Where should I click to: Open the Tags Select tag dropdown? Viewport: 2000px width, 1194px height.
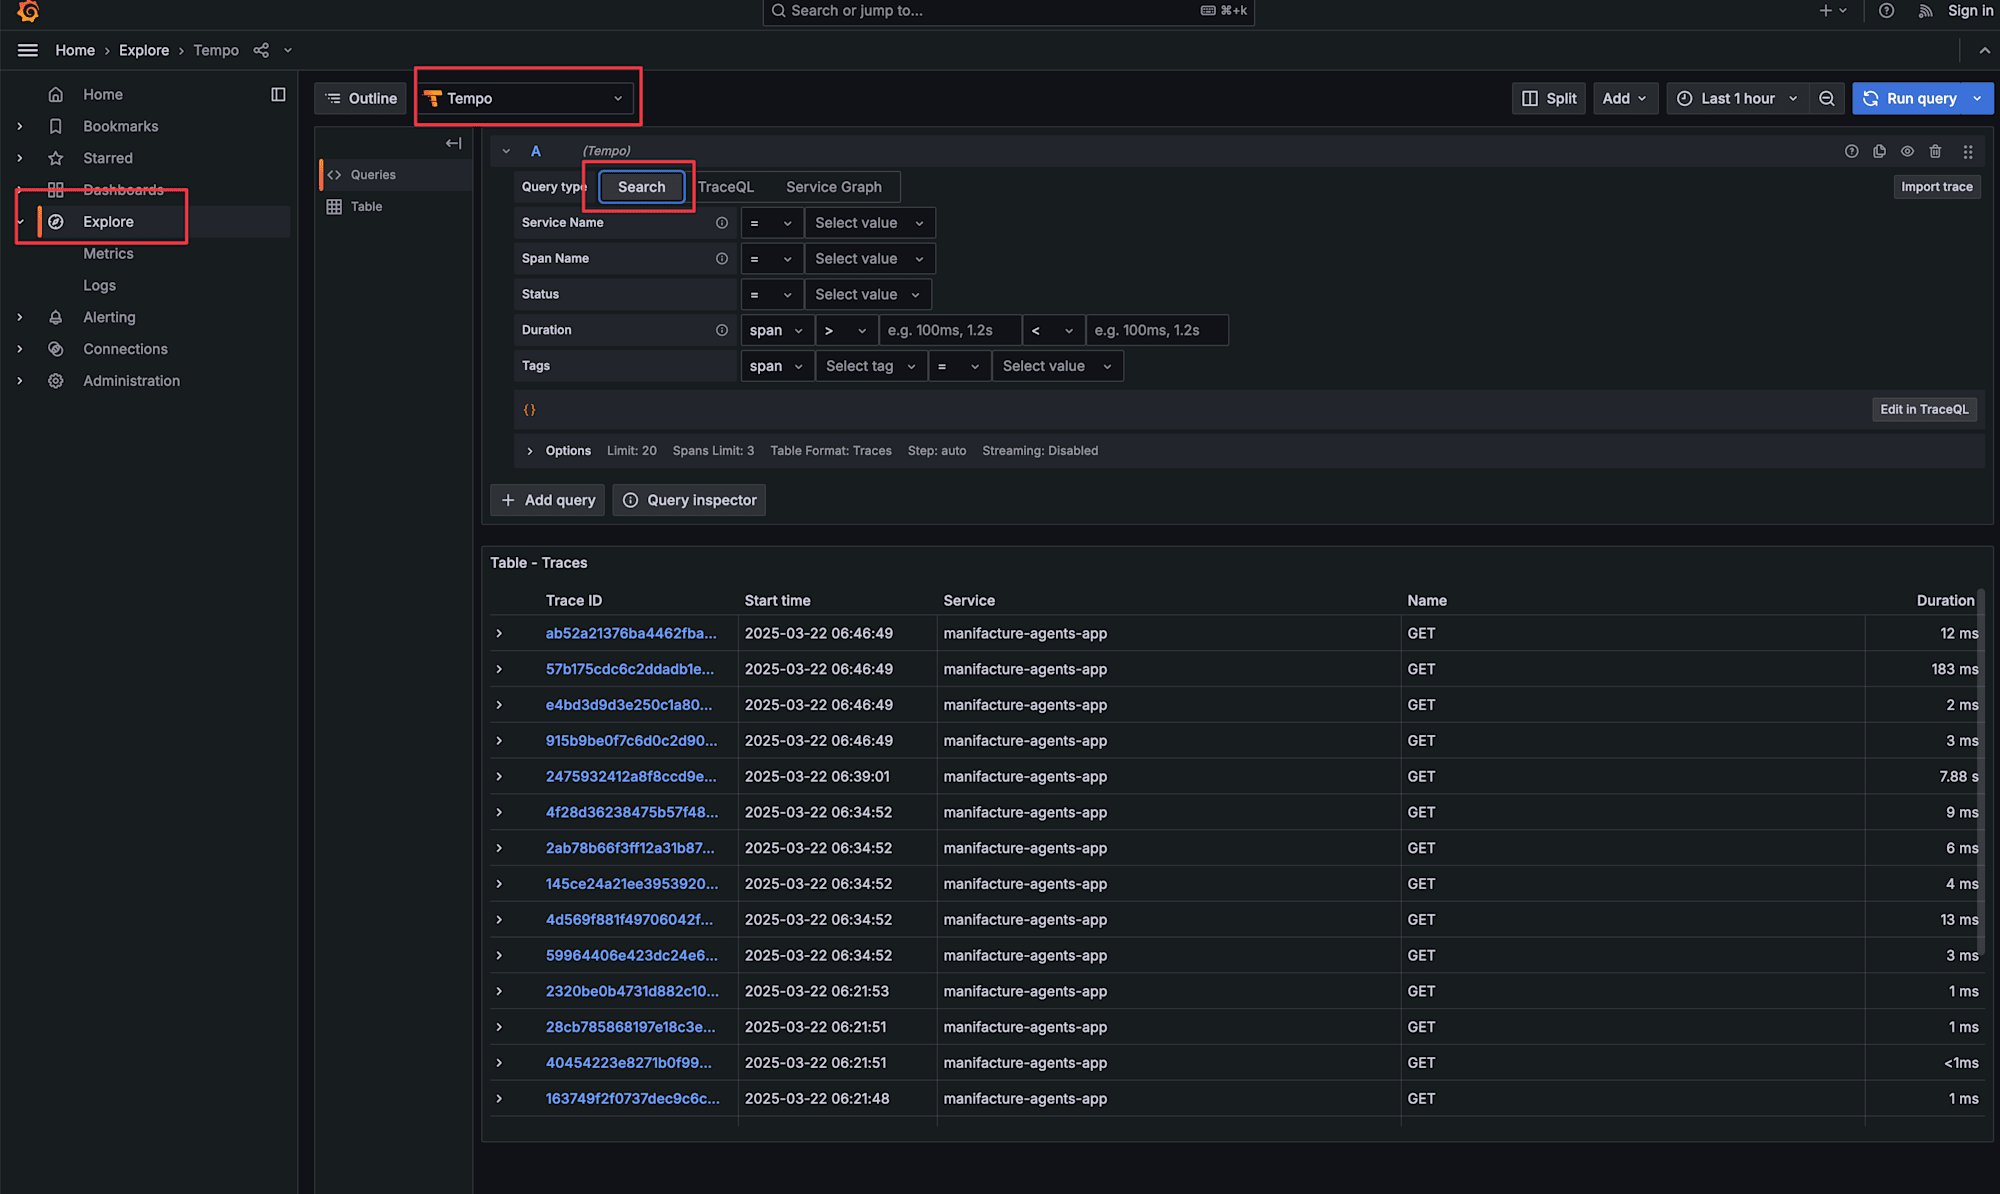click(870, 366)
